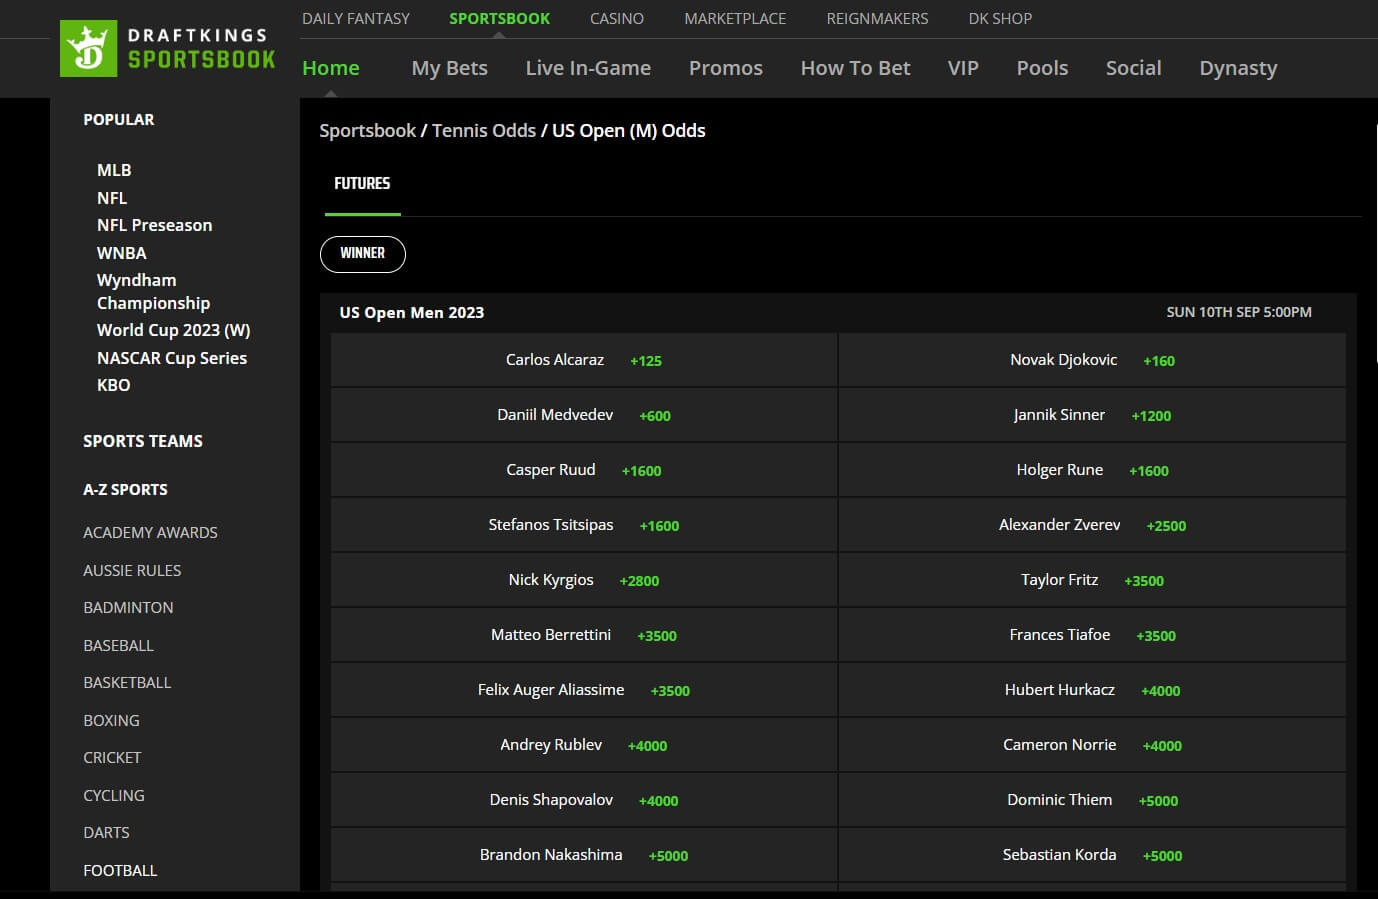
Task: Open Cycling in A-Z Sports
Action: pyautogui.click(x=114, y=795)
